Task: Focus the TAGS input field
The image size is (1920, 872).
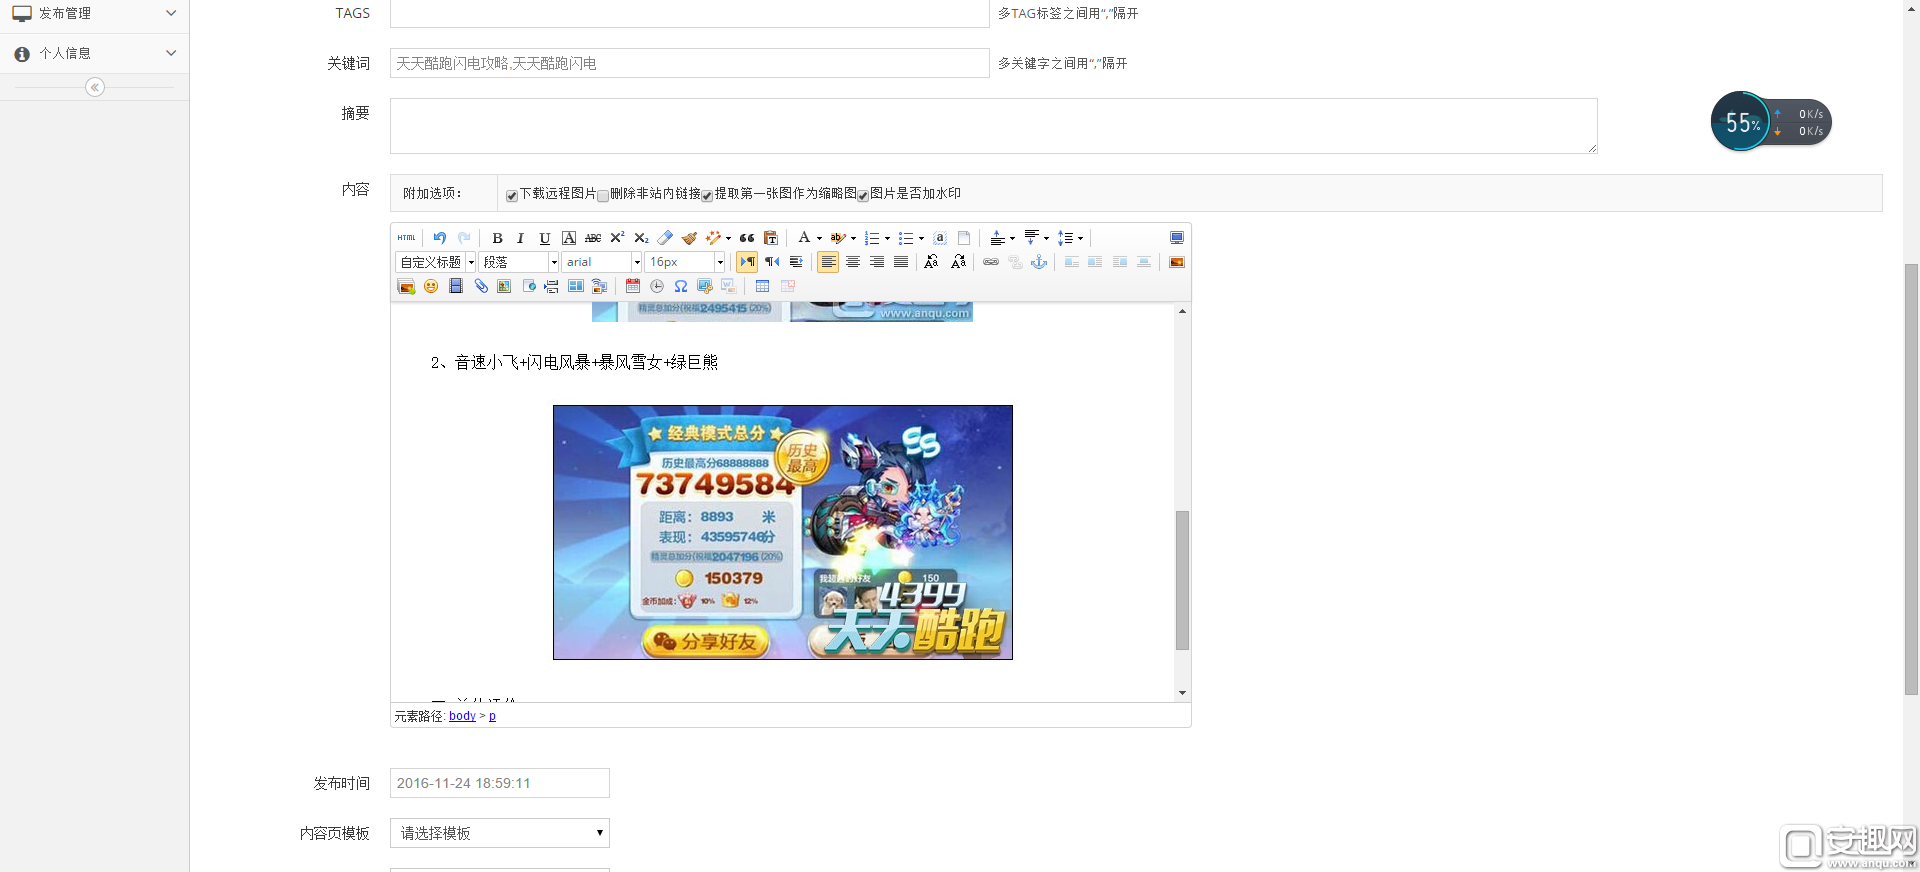Action: [690, 13]
